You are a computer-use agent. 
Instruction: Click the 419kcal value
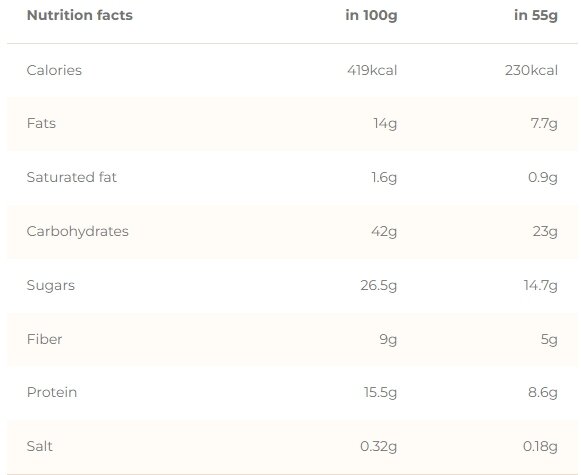[372, 70]
